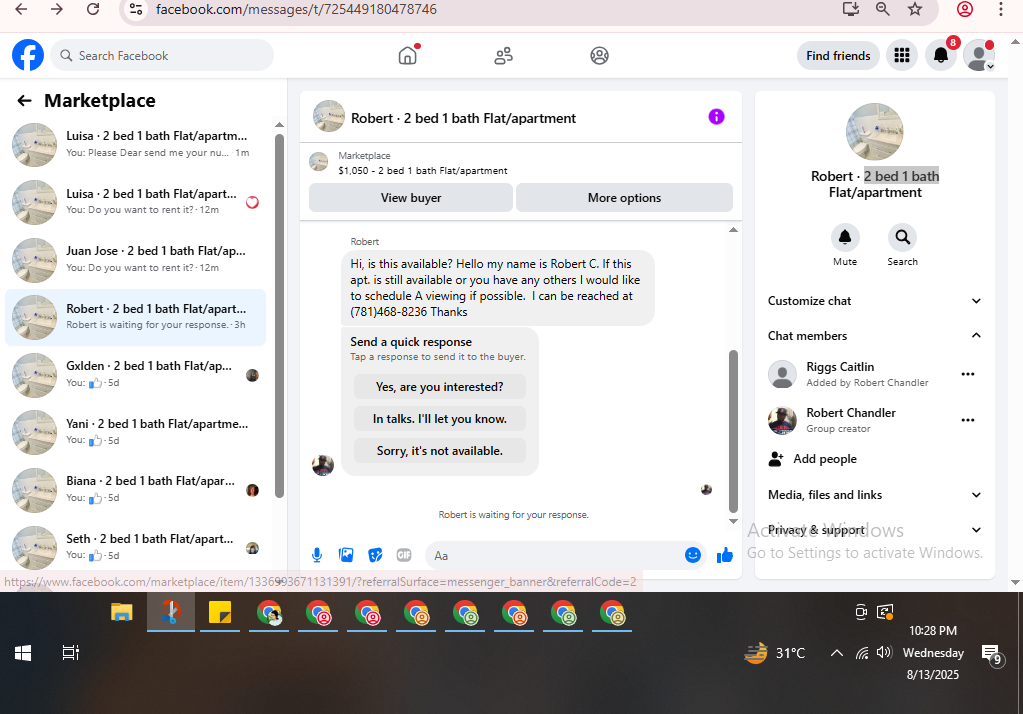1023x714 pixels.
Task: Open Task View on taskbar
Action: tap(70, 653)
